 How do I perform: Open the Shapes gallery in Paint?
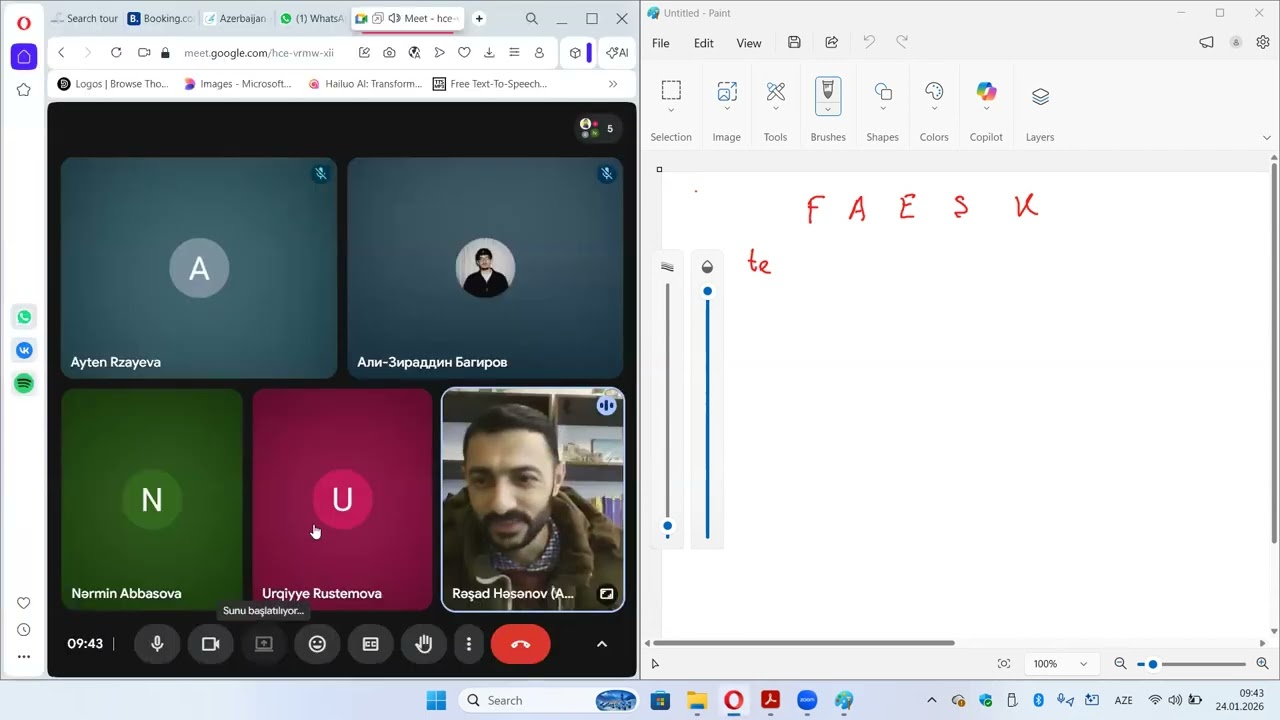[x=883, y=91]
